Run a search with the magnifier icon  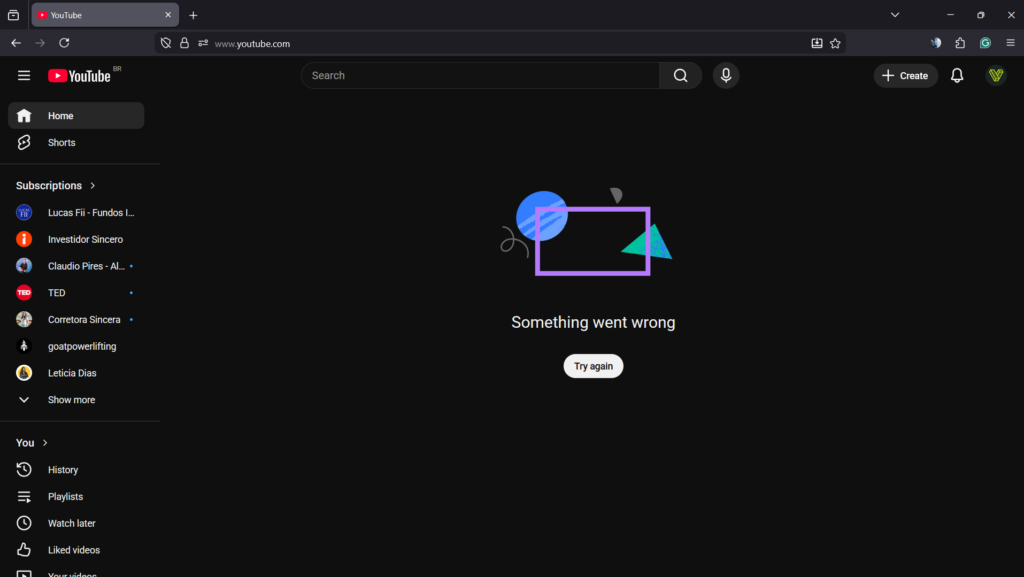tap(681, 75)
